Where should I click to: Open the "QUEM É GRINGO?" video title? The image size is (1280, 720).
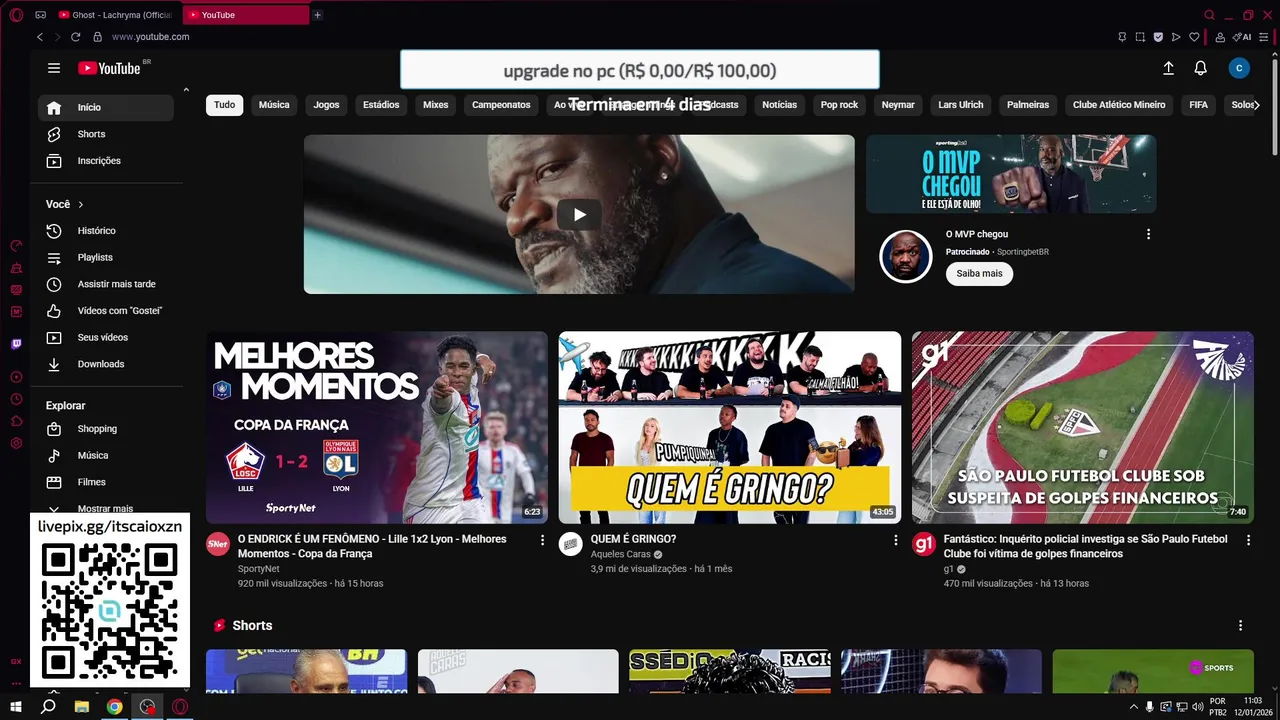tap(633, 539)
